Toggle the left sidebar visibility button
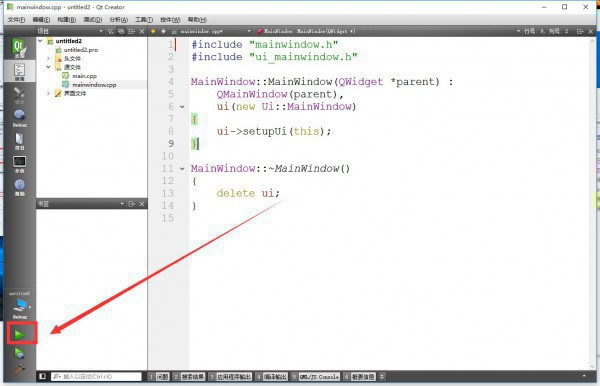The width and height of the screenshot is (600, 386). pos(42,376)
